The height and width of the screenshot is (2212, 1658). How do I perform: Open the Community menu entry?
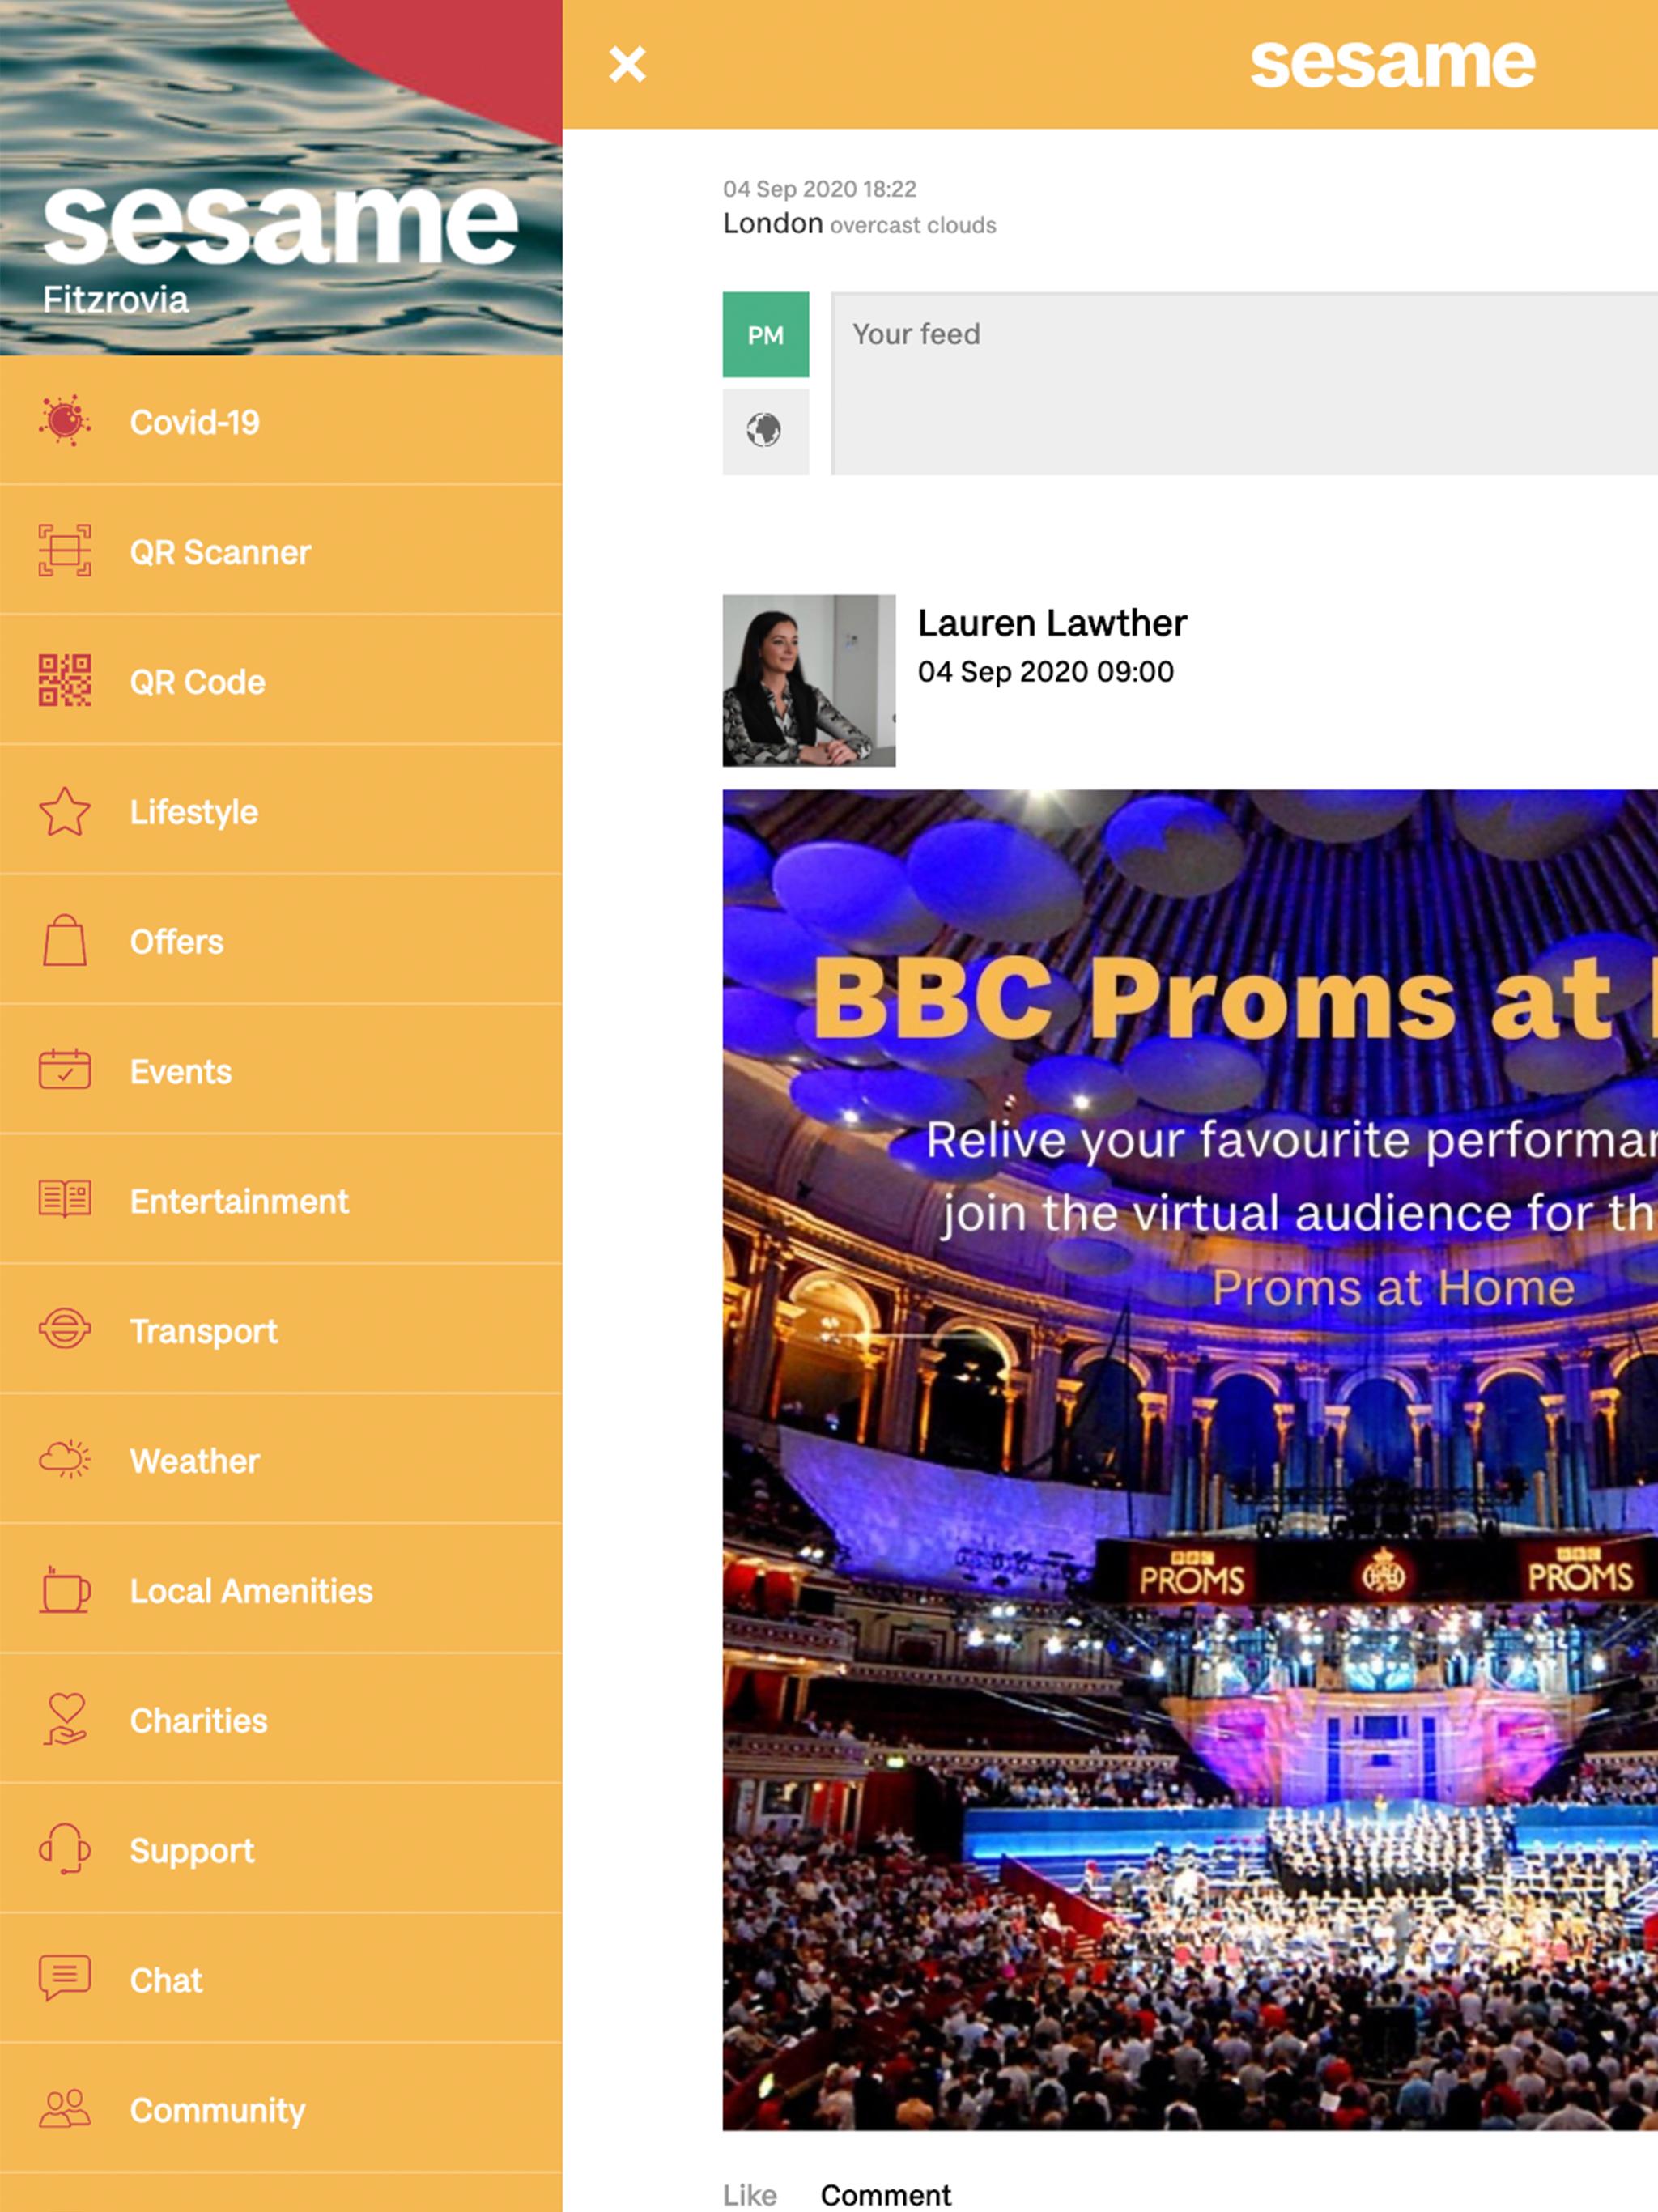[217, 2110]
